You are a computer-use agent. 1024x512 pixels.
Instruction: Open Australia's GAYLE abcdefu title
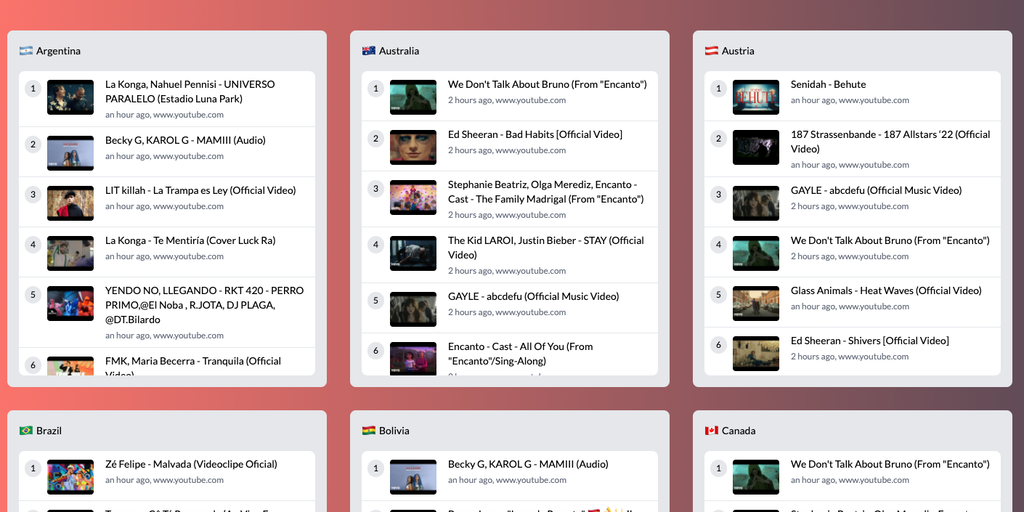[x=534, y=296]
